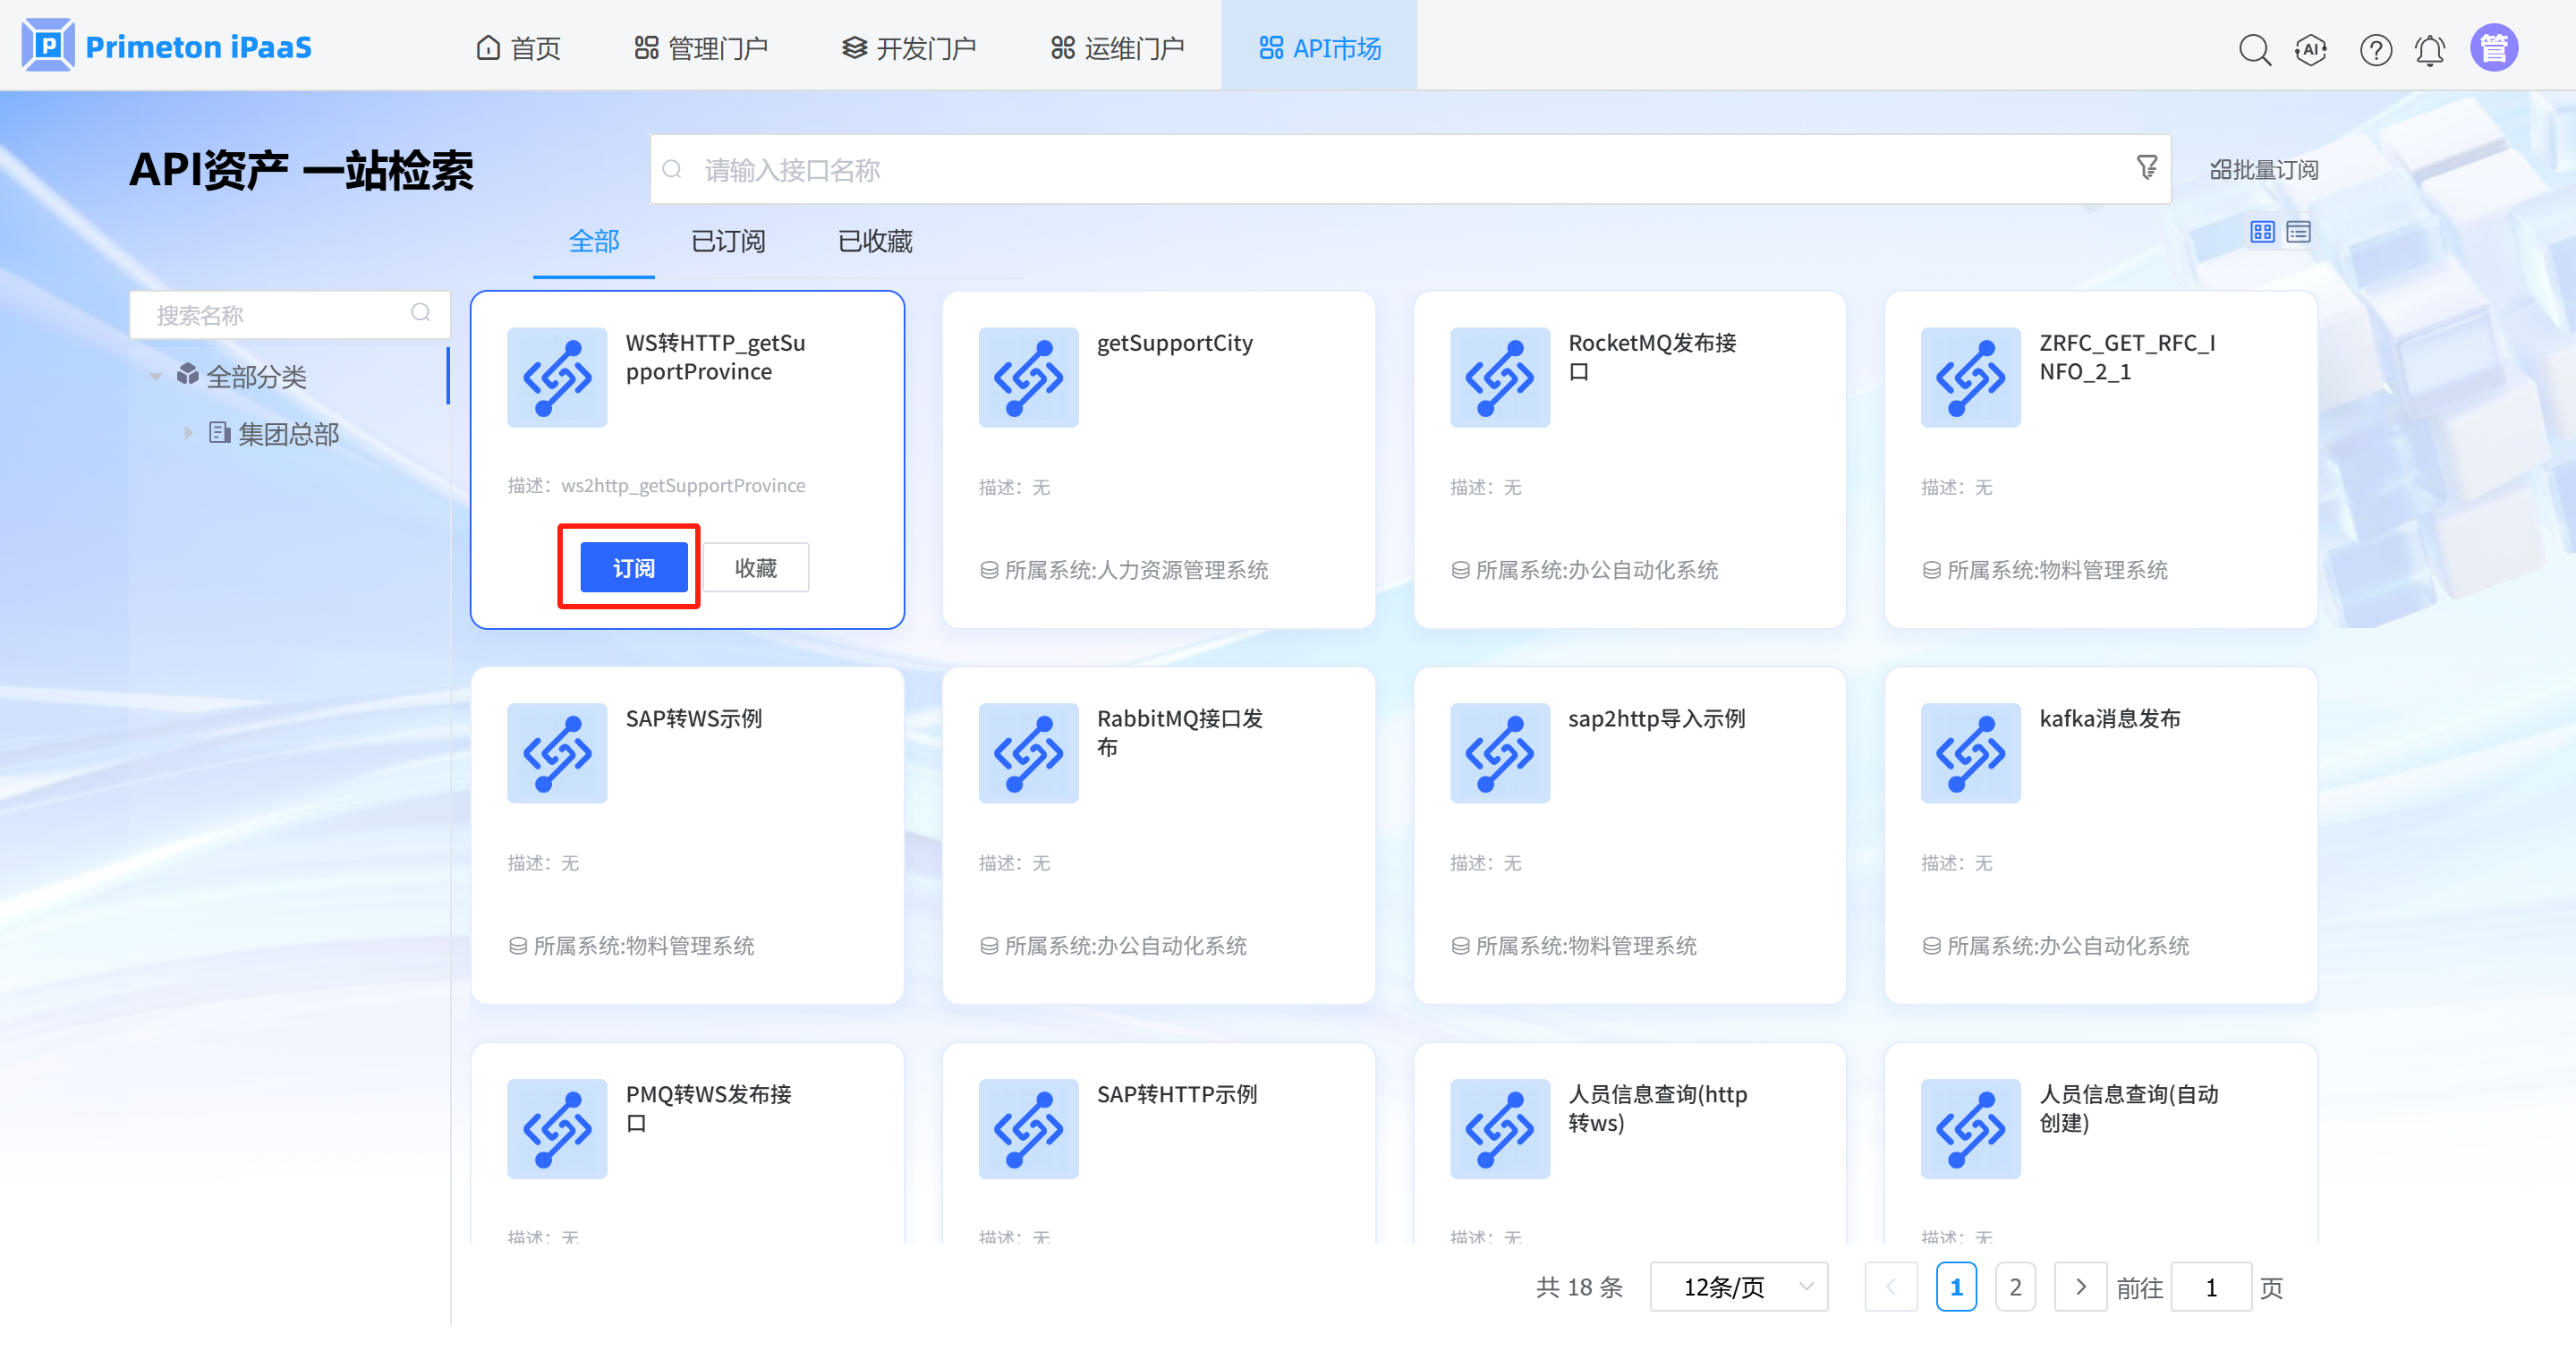Click the user avatar icon

[2494, 48]
